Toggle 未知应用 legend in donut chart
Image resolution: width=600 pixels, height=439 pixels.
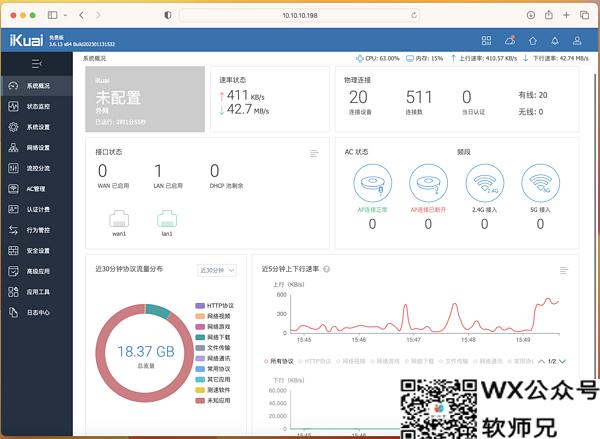pyautogui.click(x=214, y=400)
